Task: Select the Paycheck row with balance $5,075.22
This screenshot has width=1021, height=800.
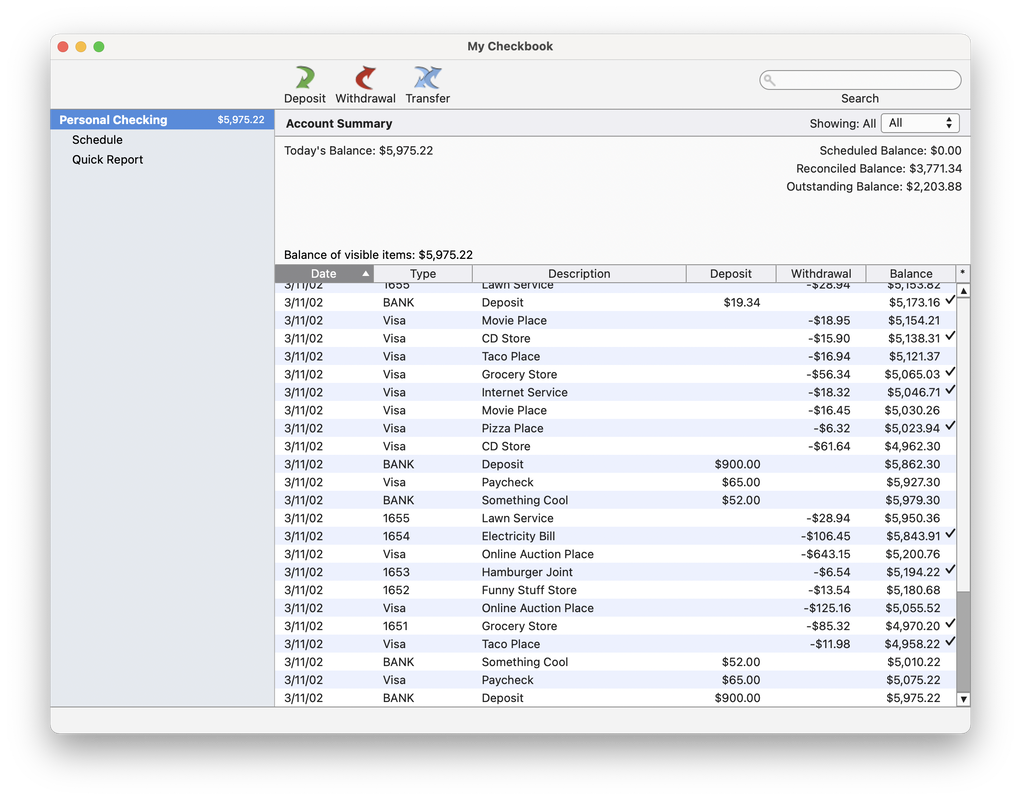Action: tap(616, 680)
